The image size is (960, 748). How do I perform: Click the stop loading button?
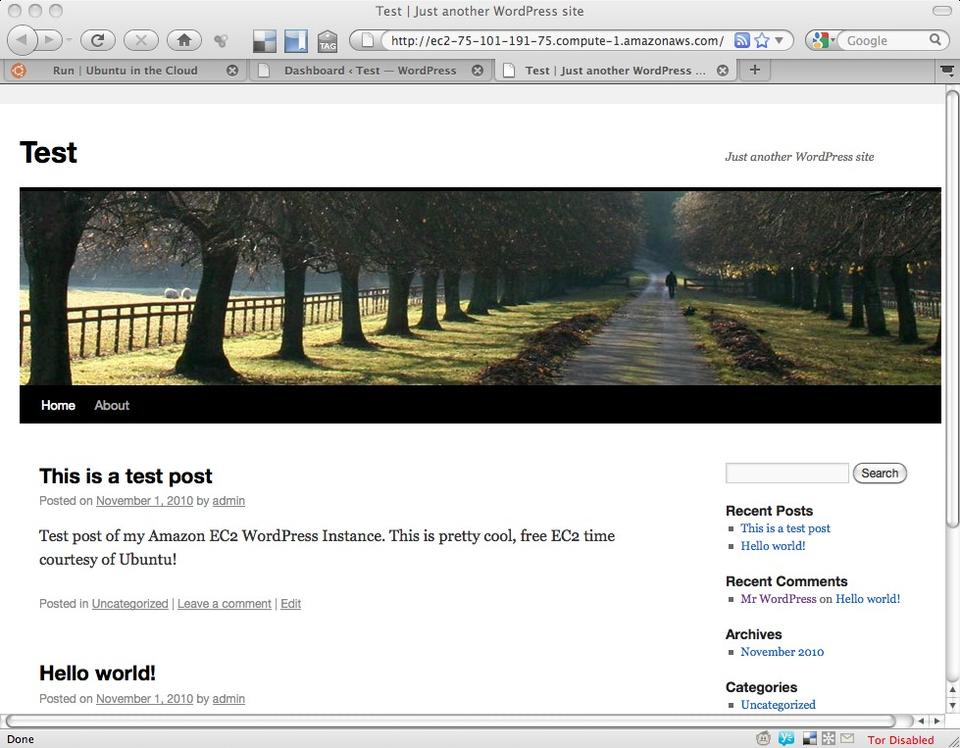click(141, 40)
